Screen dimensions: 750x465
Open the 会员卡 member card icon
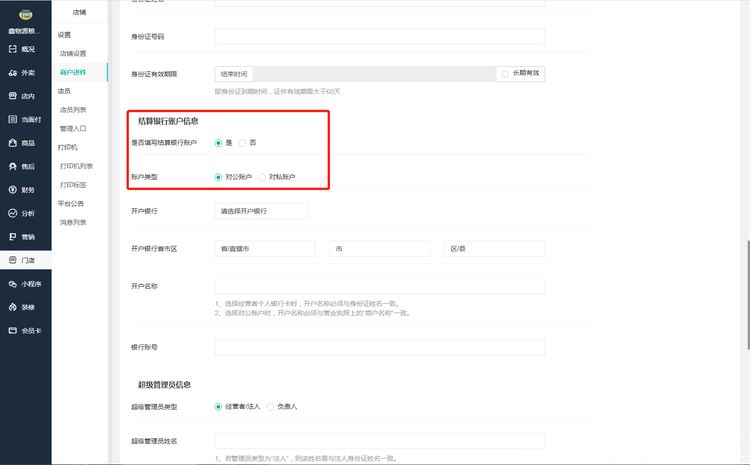coord(13,331)
